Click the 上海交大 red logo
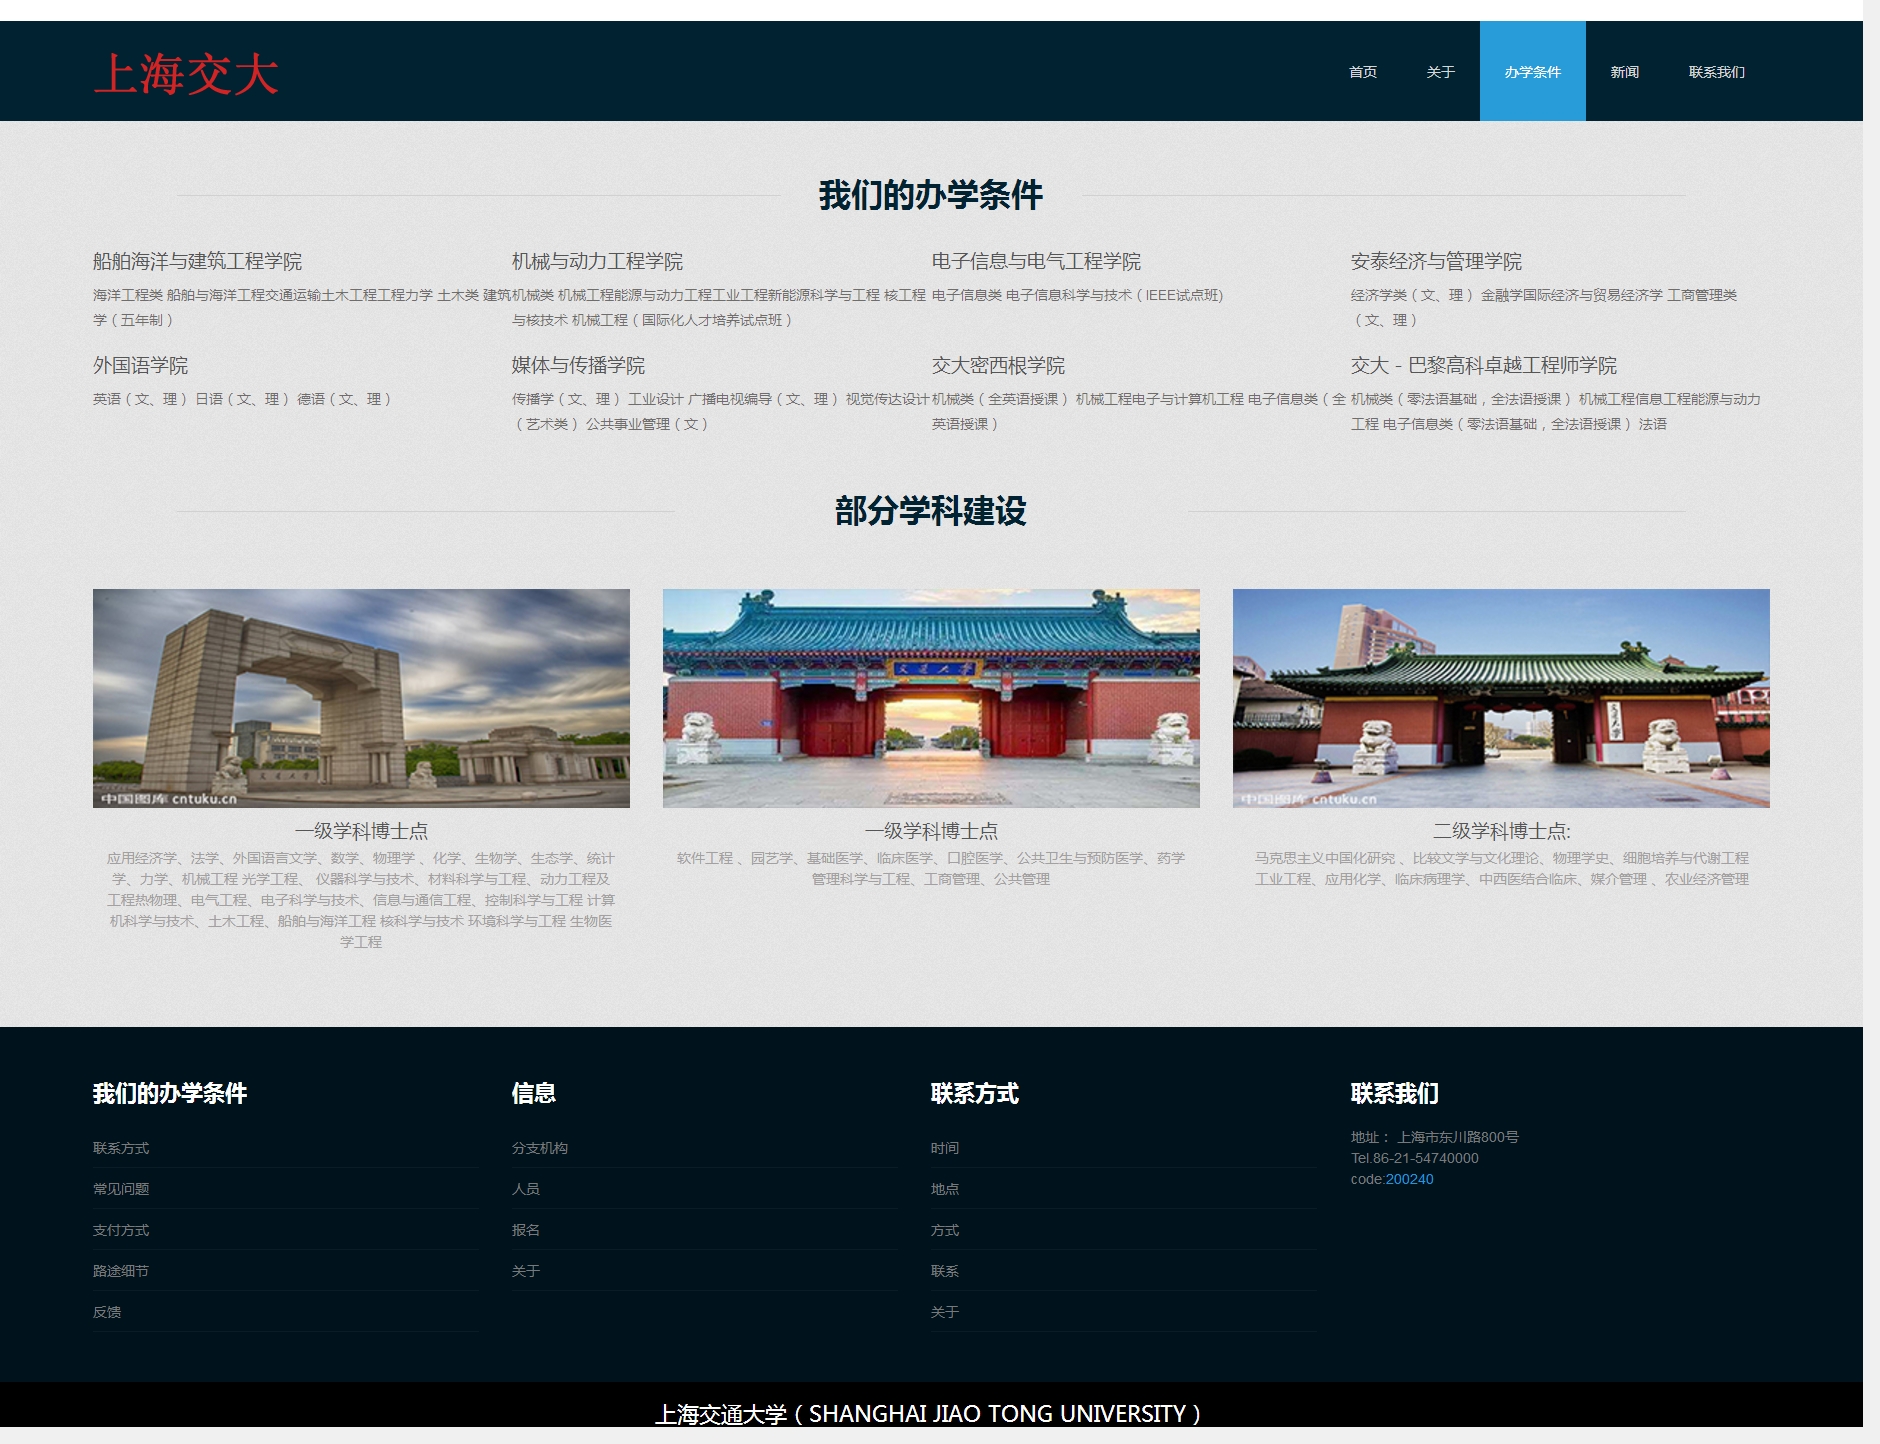Viewport: 1880px width, 1444px height. pyautogui.click(x=186, y=75)
